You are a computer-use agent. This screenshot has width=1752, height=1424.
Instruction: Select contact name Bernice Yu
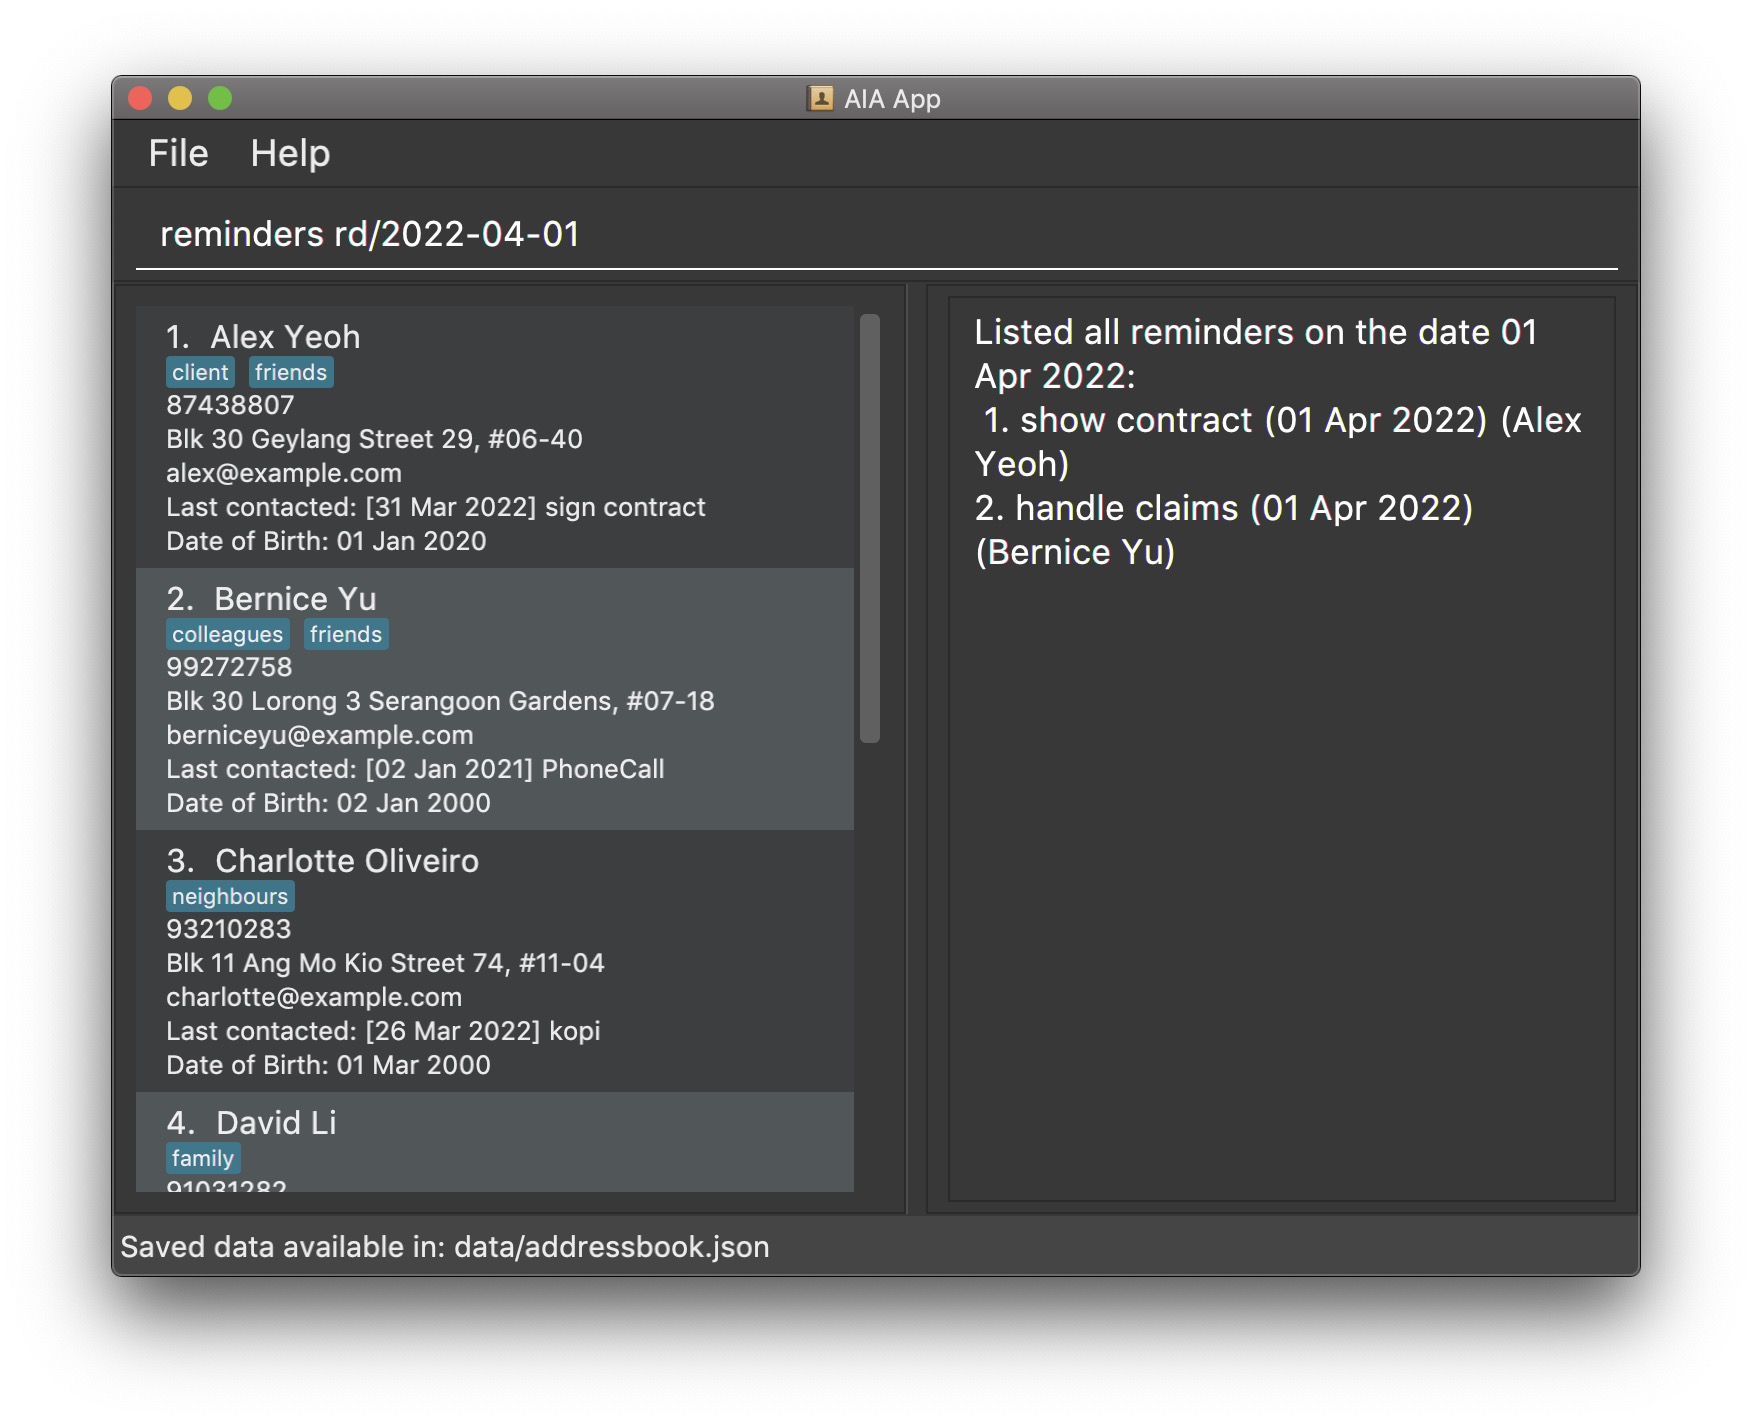click(296, 599)
